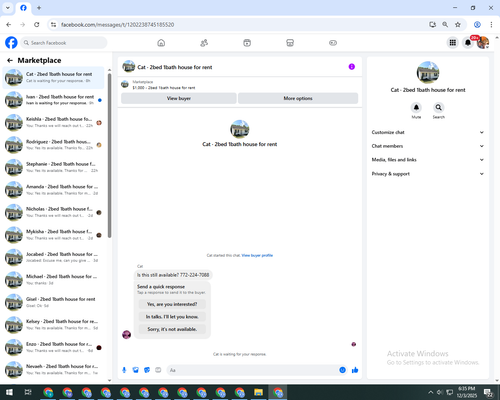Open the Home feed icon

coord(161,43)
